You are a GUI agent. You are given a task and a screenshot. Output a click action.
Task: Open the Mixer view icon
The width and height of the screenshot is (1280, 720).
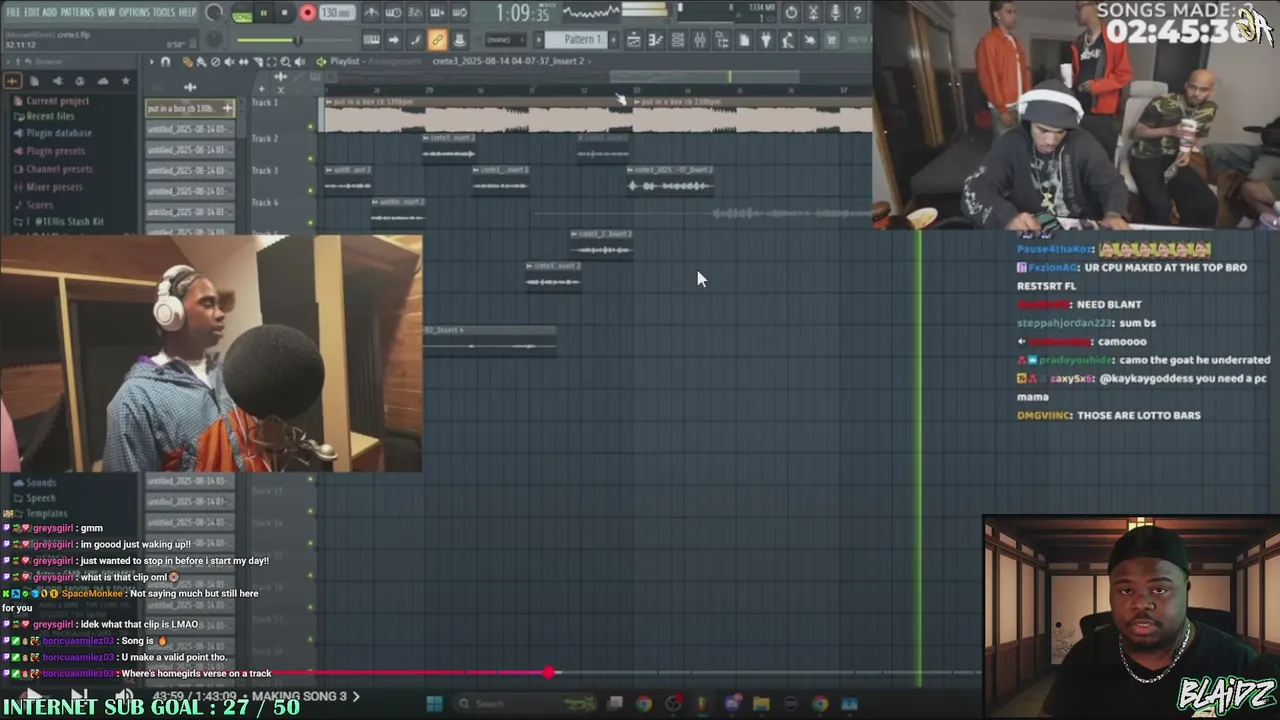[x=700, y=40]
